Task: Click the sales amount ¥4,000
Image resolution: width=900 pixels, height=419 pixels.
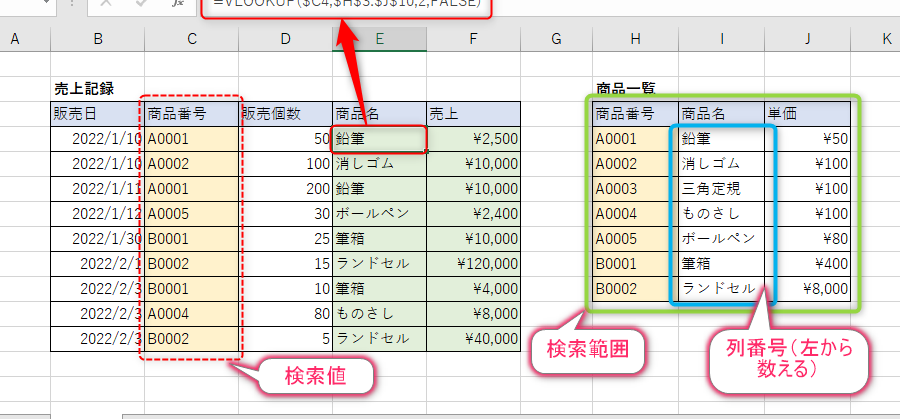Action: [x=474, y=289]
